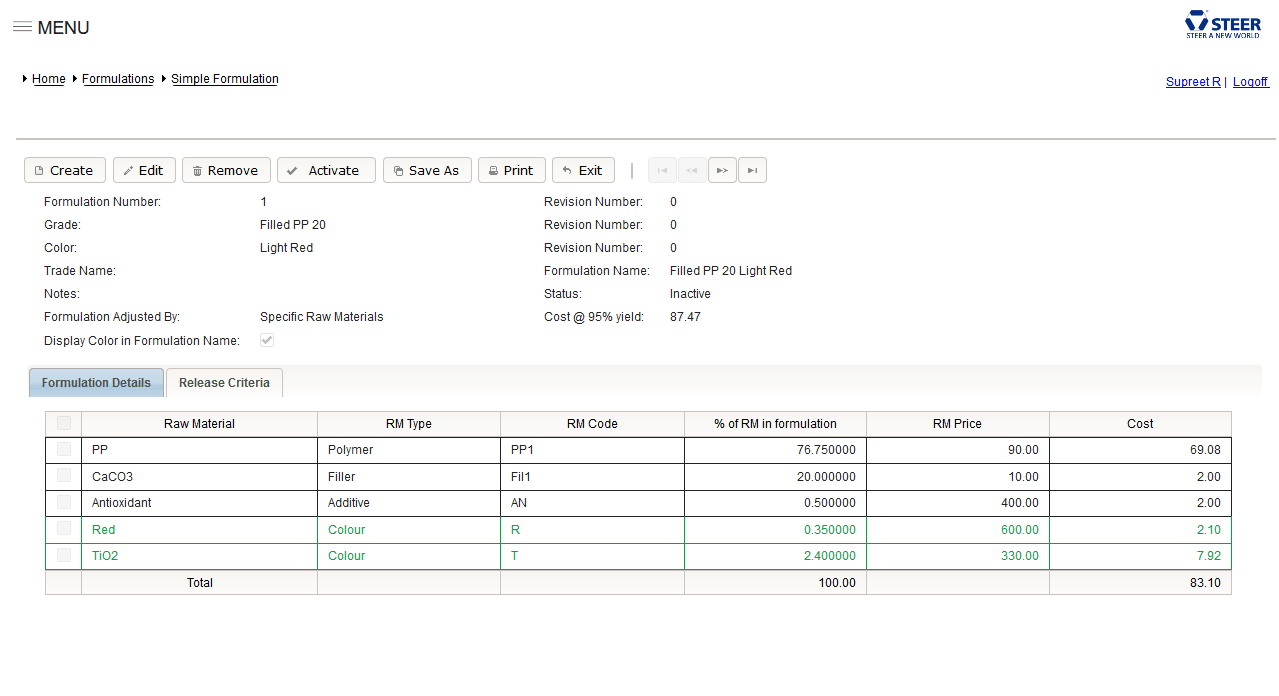Click Save As in the toolbar
The image size is (1279, 696).
point(427,171)
